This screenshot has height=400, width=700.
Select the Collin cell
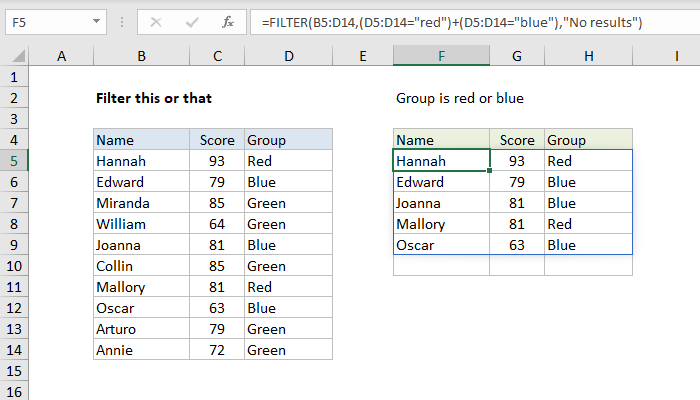pos(142,266)
